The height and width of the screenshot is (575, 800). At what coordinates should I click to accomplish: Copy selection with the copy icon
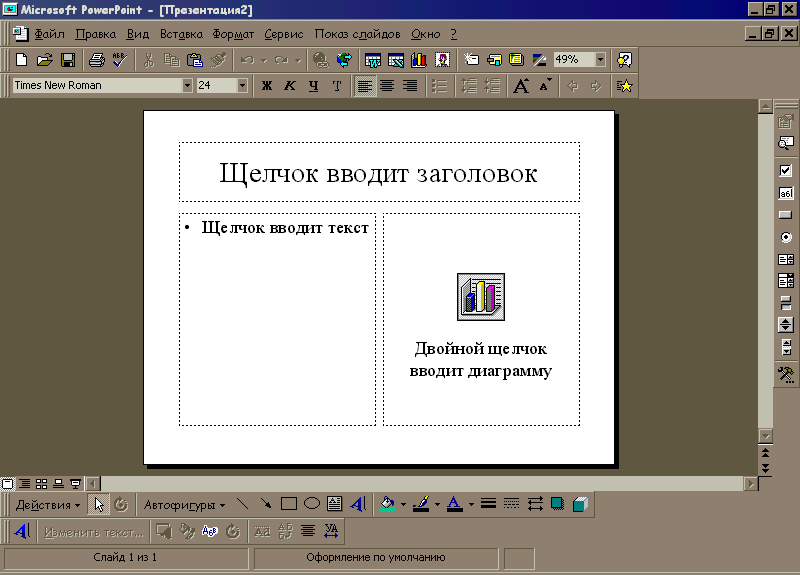click(171, 60)
